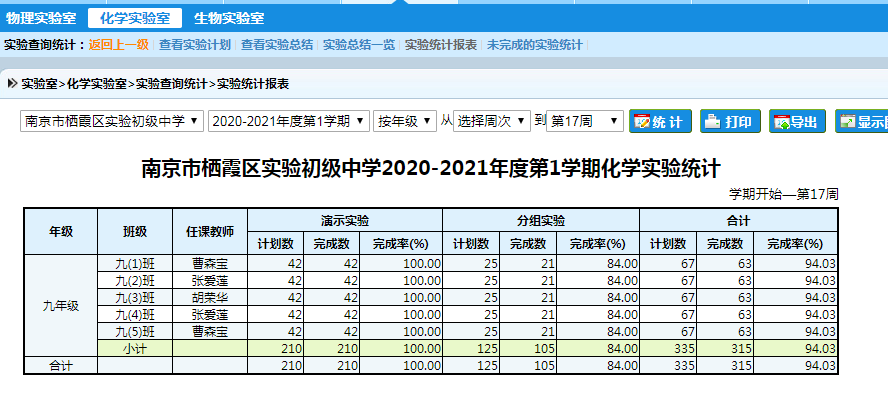Switch to 物理实验室 tab
Image resolution: width=888 pixels, height=402 pixels.
click(41, 19)
